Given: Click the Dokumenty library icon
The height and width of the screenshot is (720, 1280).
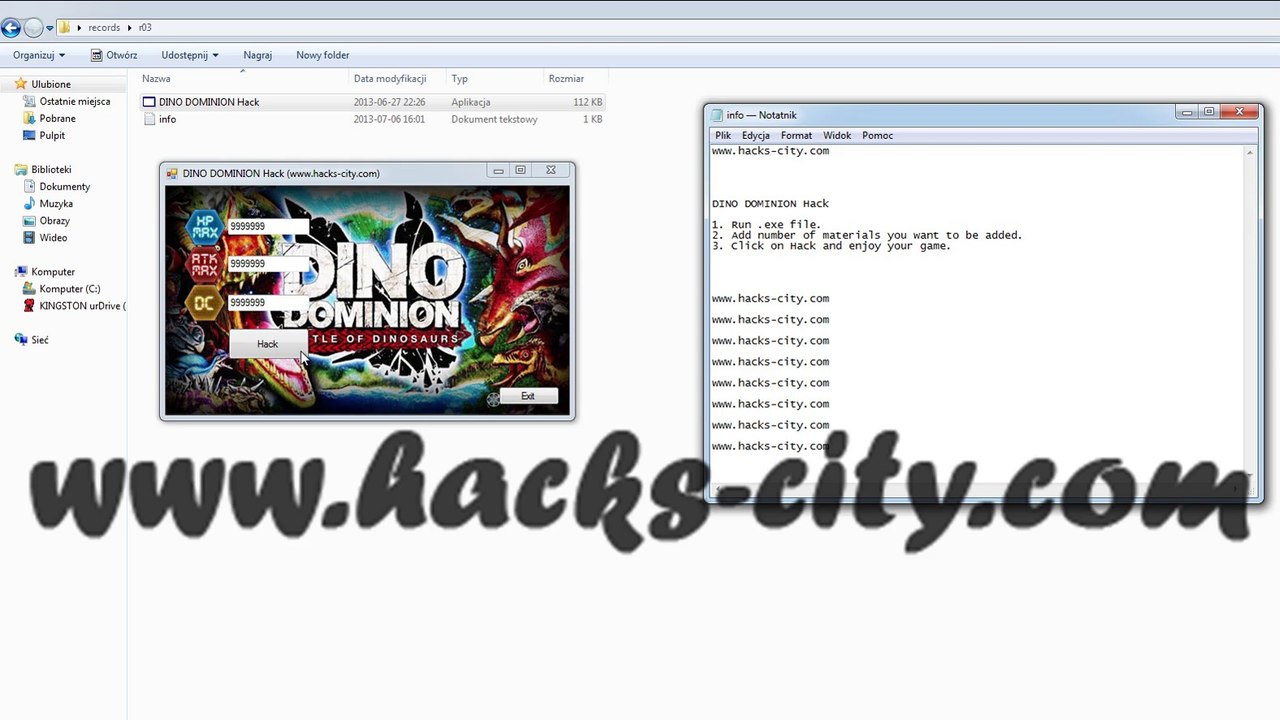Looking at the screenshot, I should [x=29, y=186].
